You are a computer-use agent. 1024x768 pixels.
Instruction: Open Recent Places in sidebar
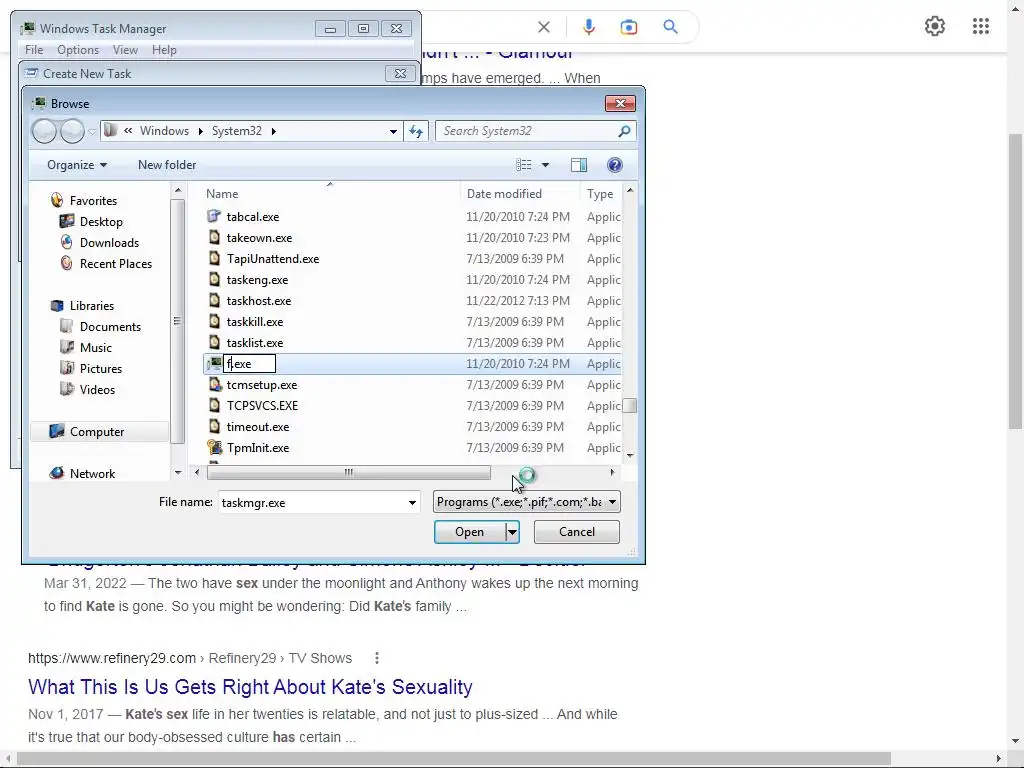[116, 263]
